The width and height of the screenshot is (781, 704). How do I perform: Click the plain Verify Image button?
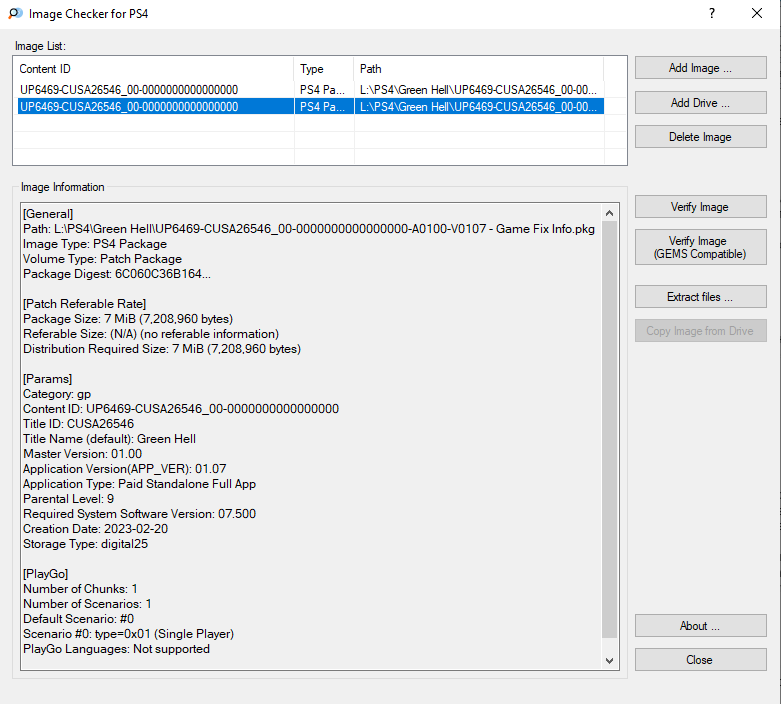tap(700, 207)
